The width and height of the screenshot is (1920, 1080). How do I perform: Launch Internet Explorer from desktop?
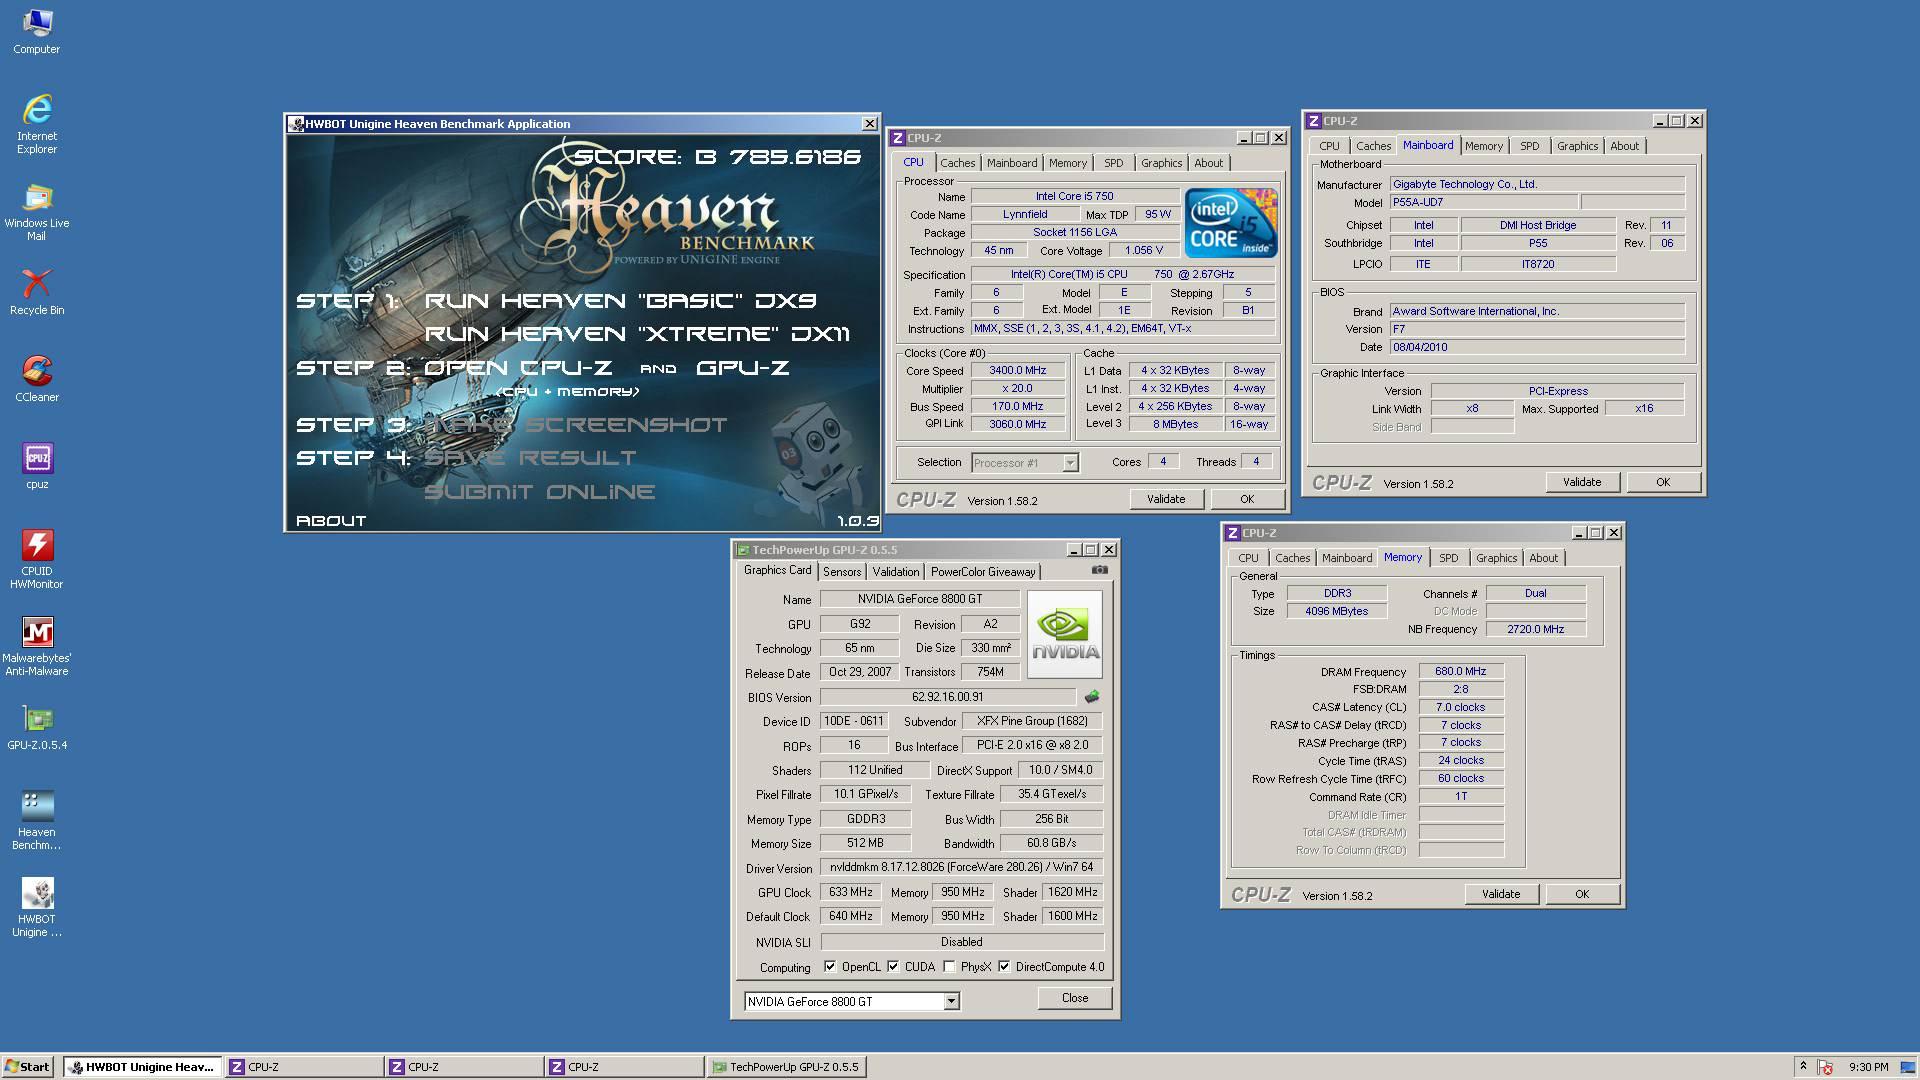[x=37, y=124]
